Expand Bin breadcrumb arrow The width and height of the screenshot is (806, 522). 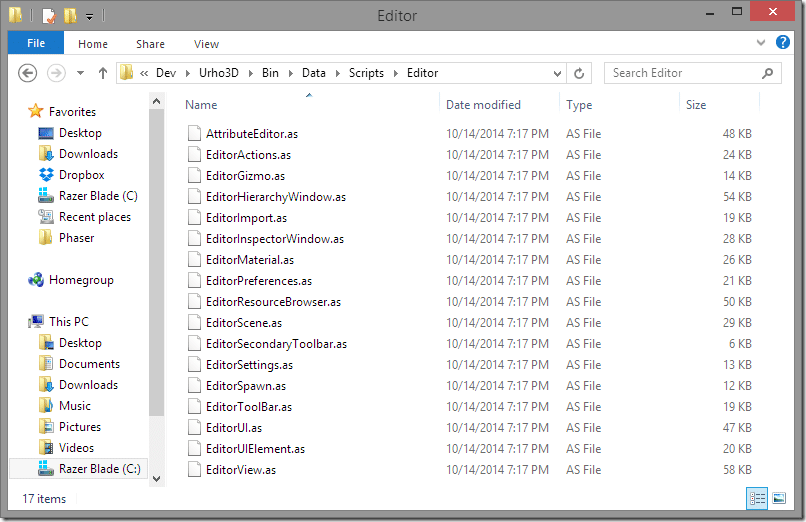290,73
